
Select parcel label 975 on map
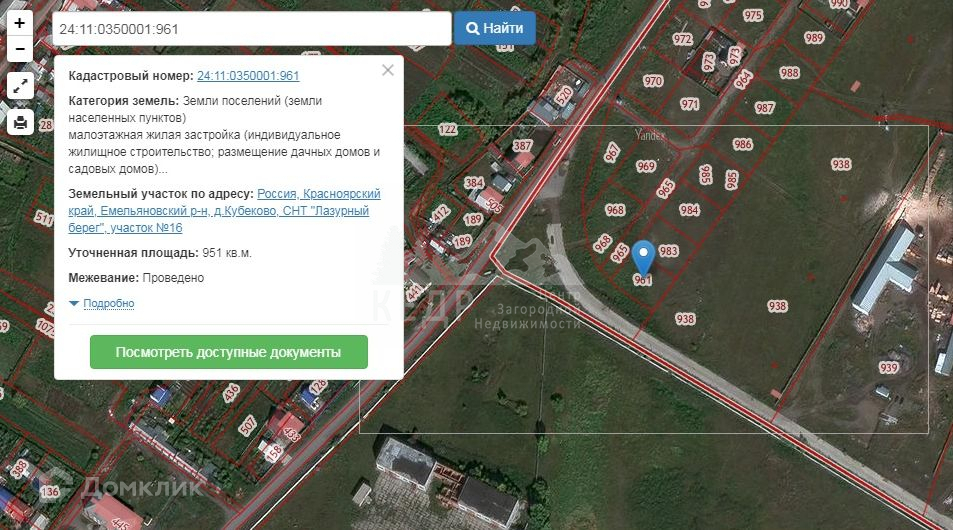tap(752, 16)
